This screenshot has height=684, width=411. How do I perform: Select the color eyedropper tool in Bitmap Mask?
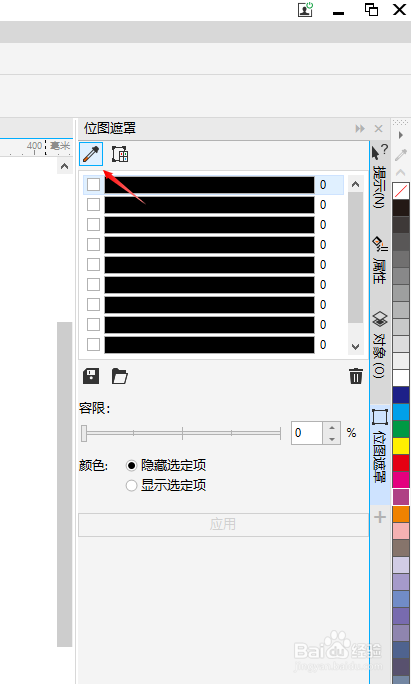click(91, 154)
